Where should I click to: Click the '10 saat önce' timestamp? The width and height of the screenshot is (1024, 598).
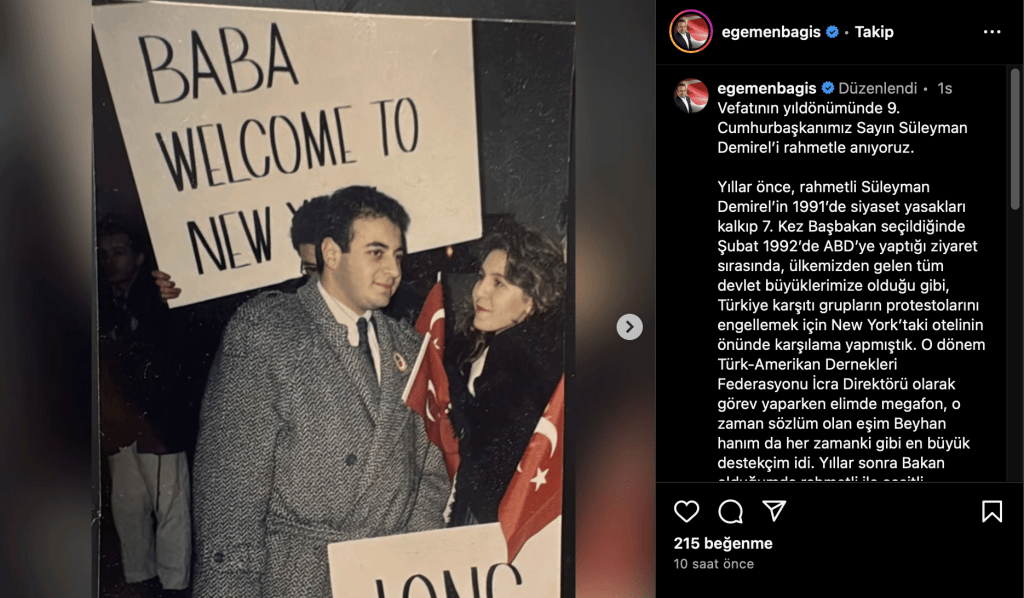pyautogui.click(x=714, y=563)
